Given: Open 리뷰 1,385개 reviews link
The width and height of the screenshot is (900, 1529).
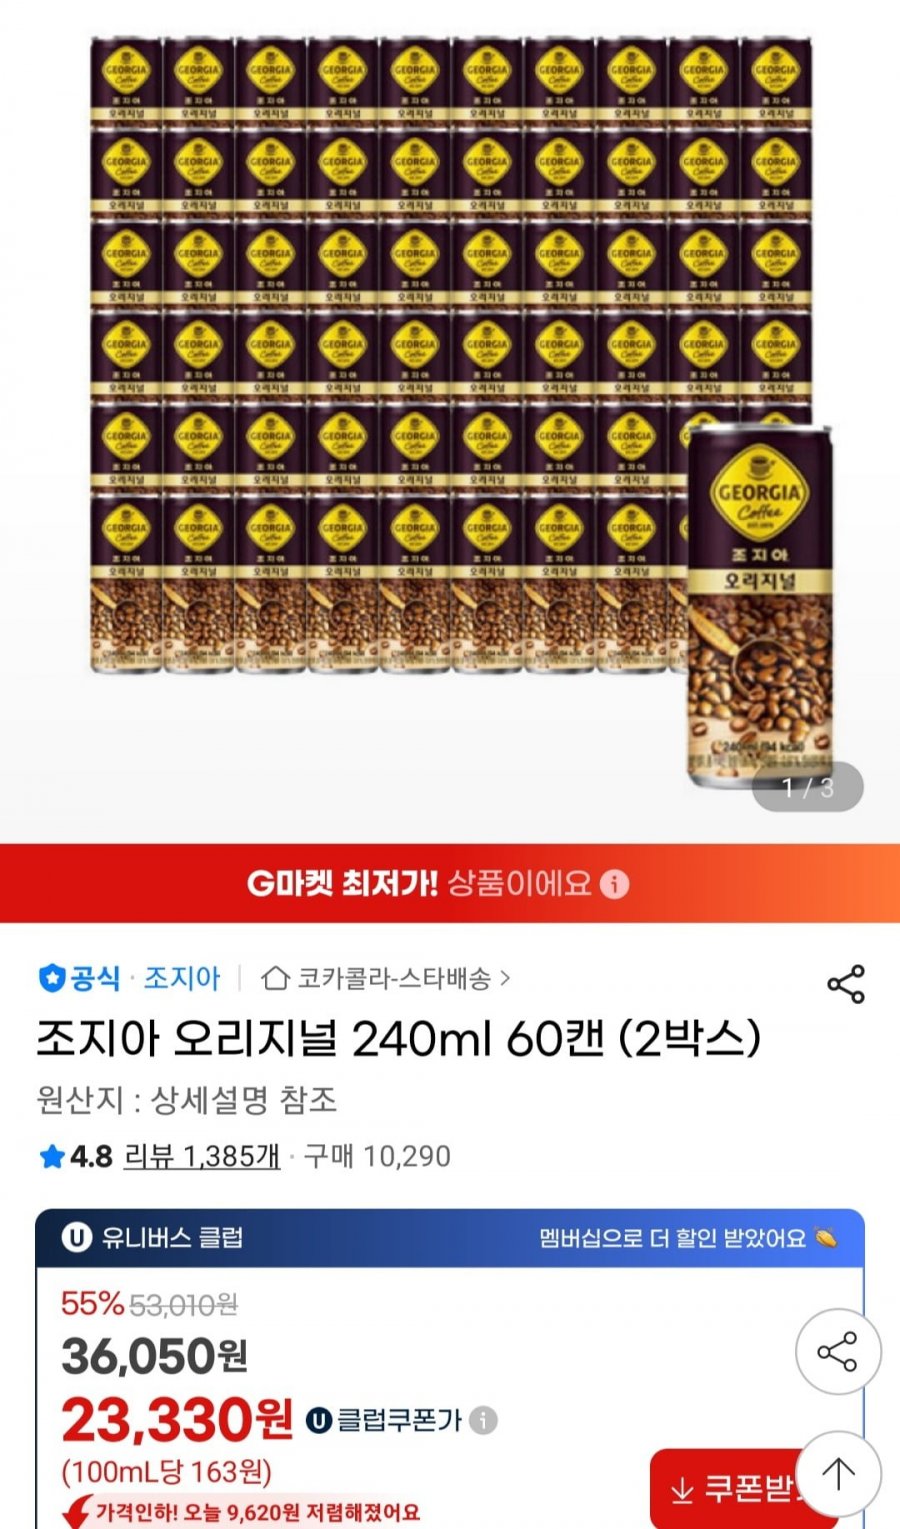Looking at the screenshot, I should point(202,1157).
